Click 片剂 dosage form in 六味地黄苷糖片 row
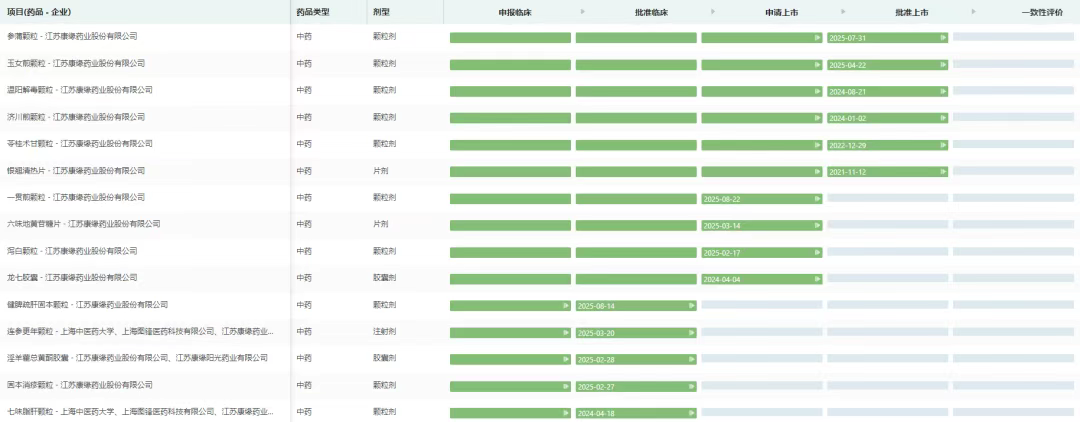This screenshot has width=1080, height=422. (381, 224)
